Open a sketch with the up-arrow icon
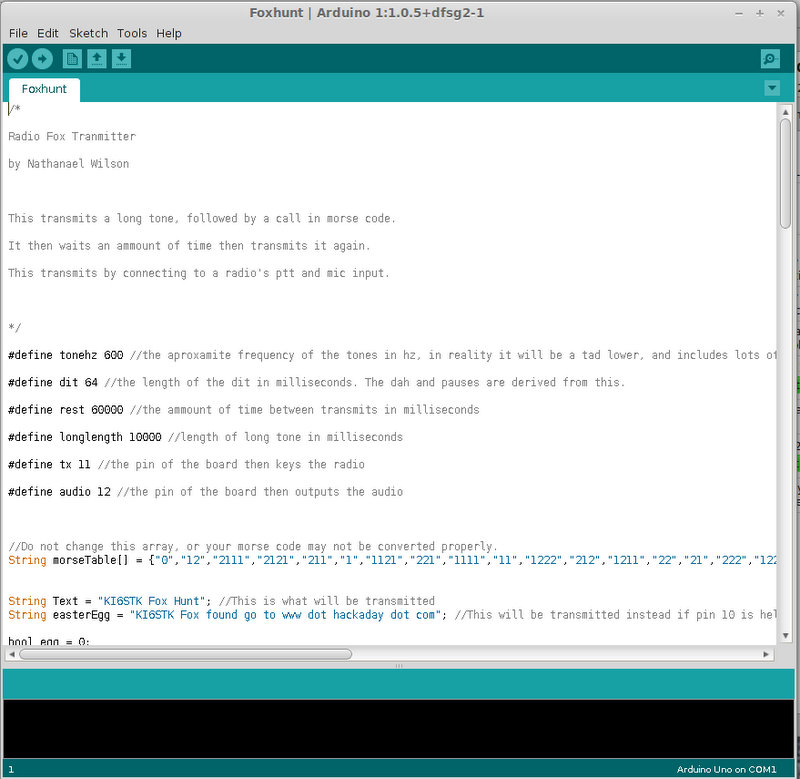The width and height of the screenshot is (800, 779). [x=96, y=59]
